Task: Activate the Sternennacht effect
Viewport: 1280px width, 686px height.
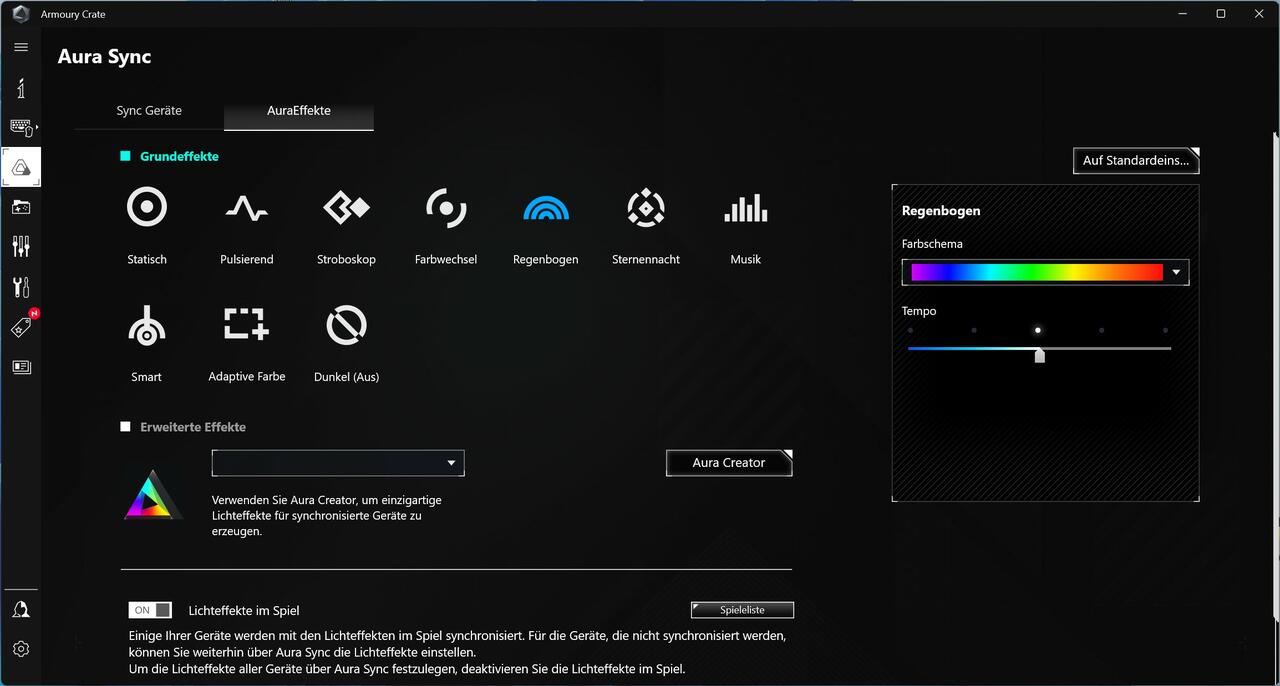Action: [646, 208]
